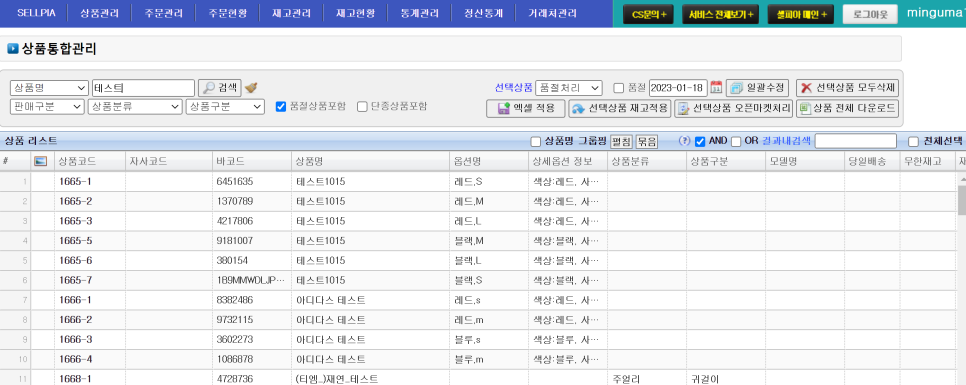Click the blue question mark help icon
The height and width of the screenshot is (385, 966).
(x=683, y=141)
